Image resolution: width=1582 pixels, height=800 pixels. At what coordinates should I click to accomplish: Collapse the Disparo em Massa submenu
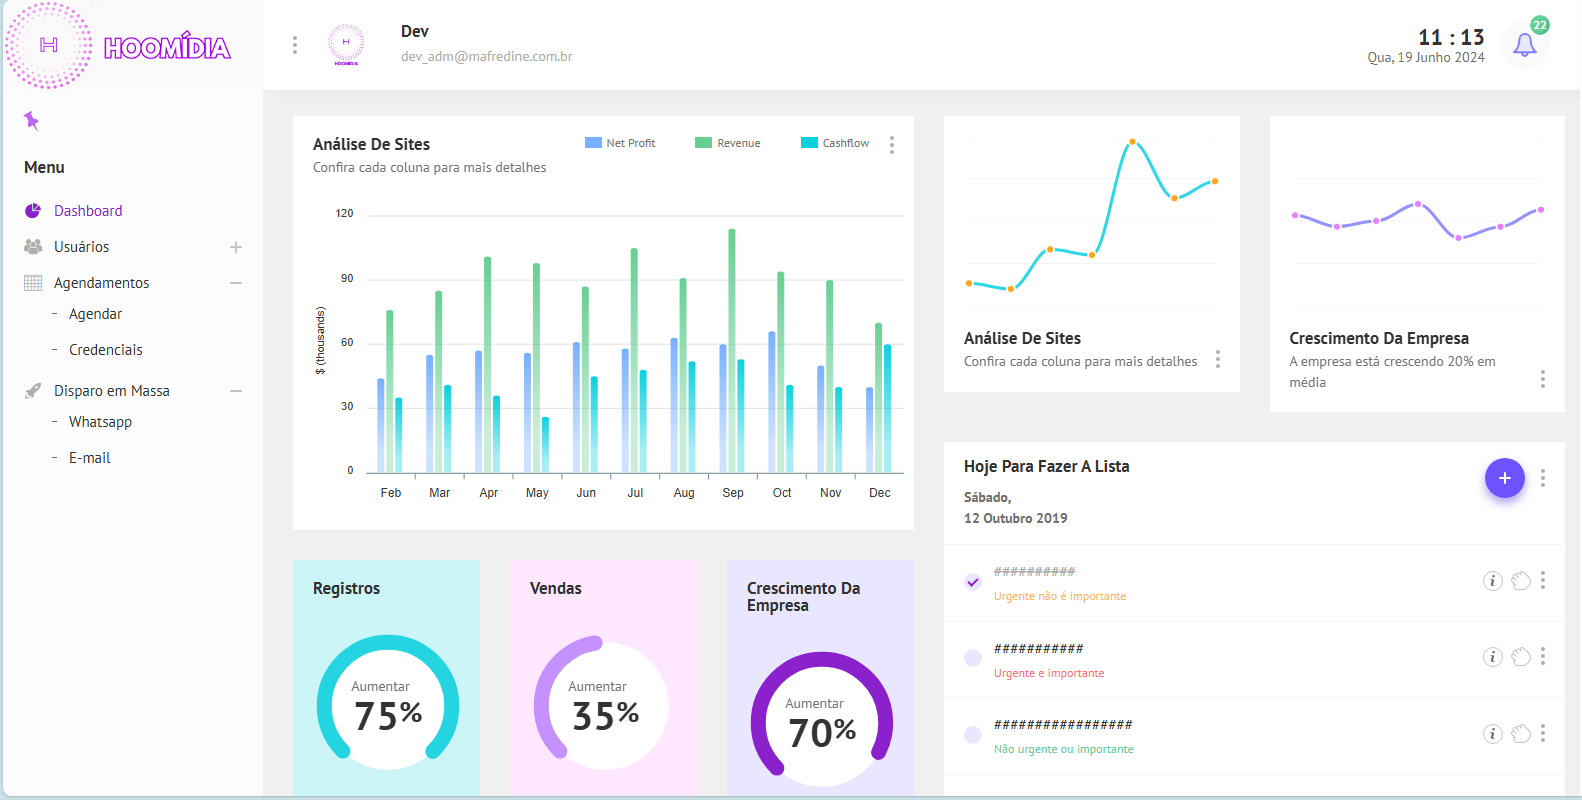236,391
